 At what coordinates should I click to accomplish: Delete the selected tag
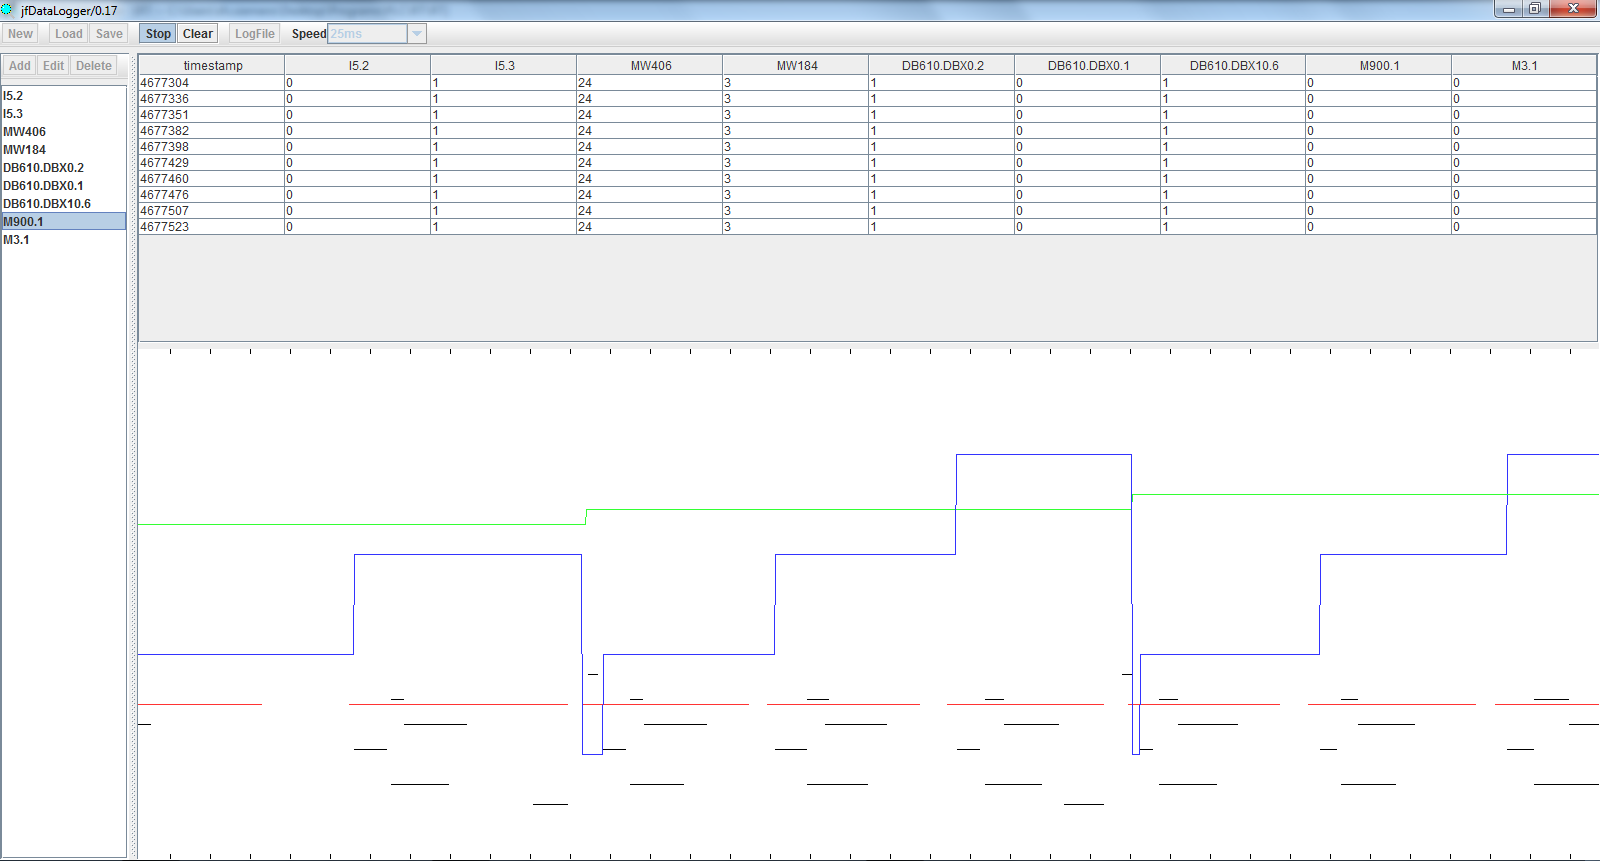(94, 66)
